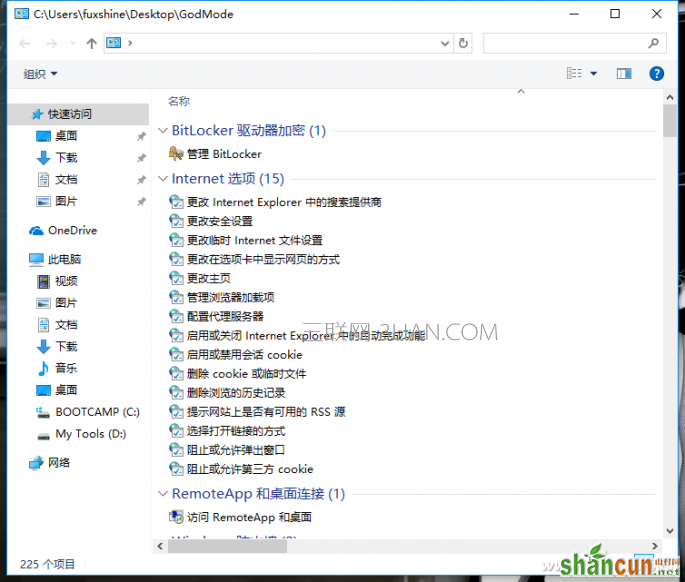Image resolution: width=685 pixels, height=582 pixels.
Task: Open the address bar history dropdown
Action: coord(445,43)
